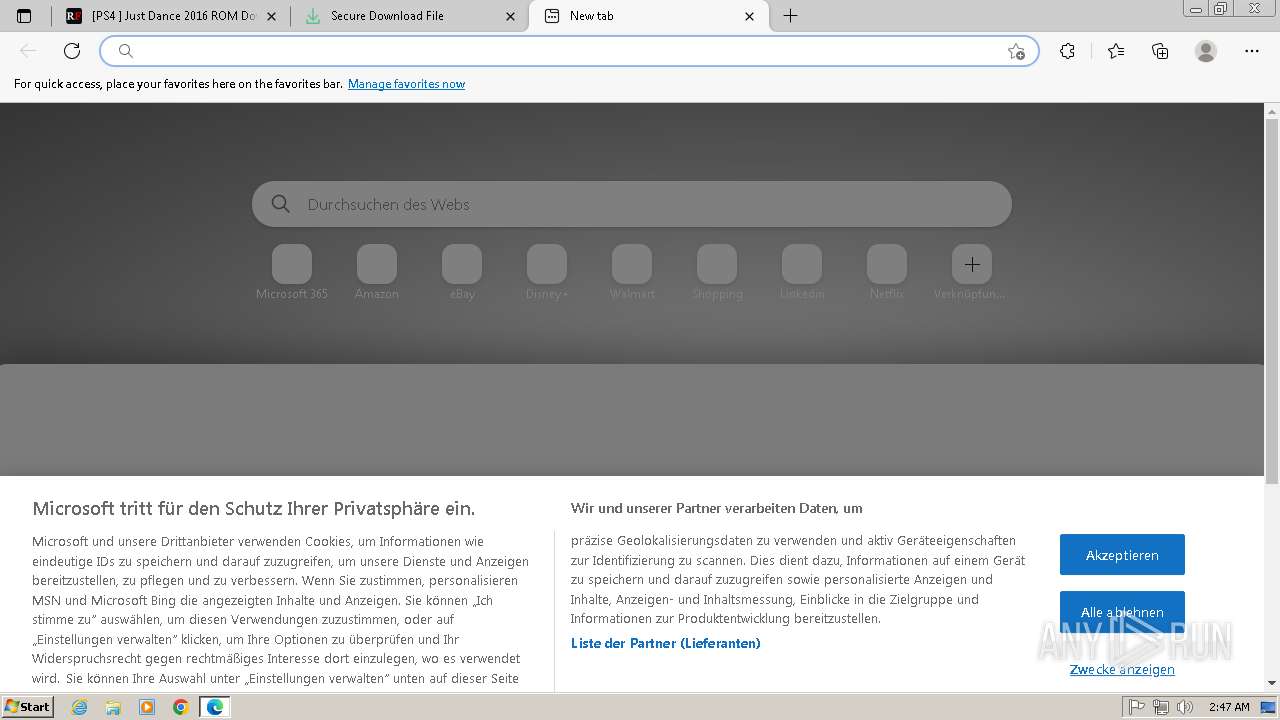Image resolution: width=1280 pixels, height=720 pixels.
Task: Click the 2:47 AM system clock
Action: pos(1229,707)
